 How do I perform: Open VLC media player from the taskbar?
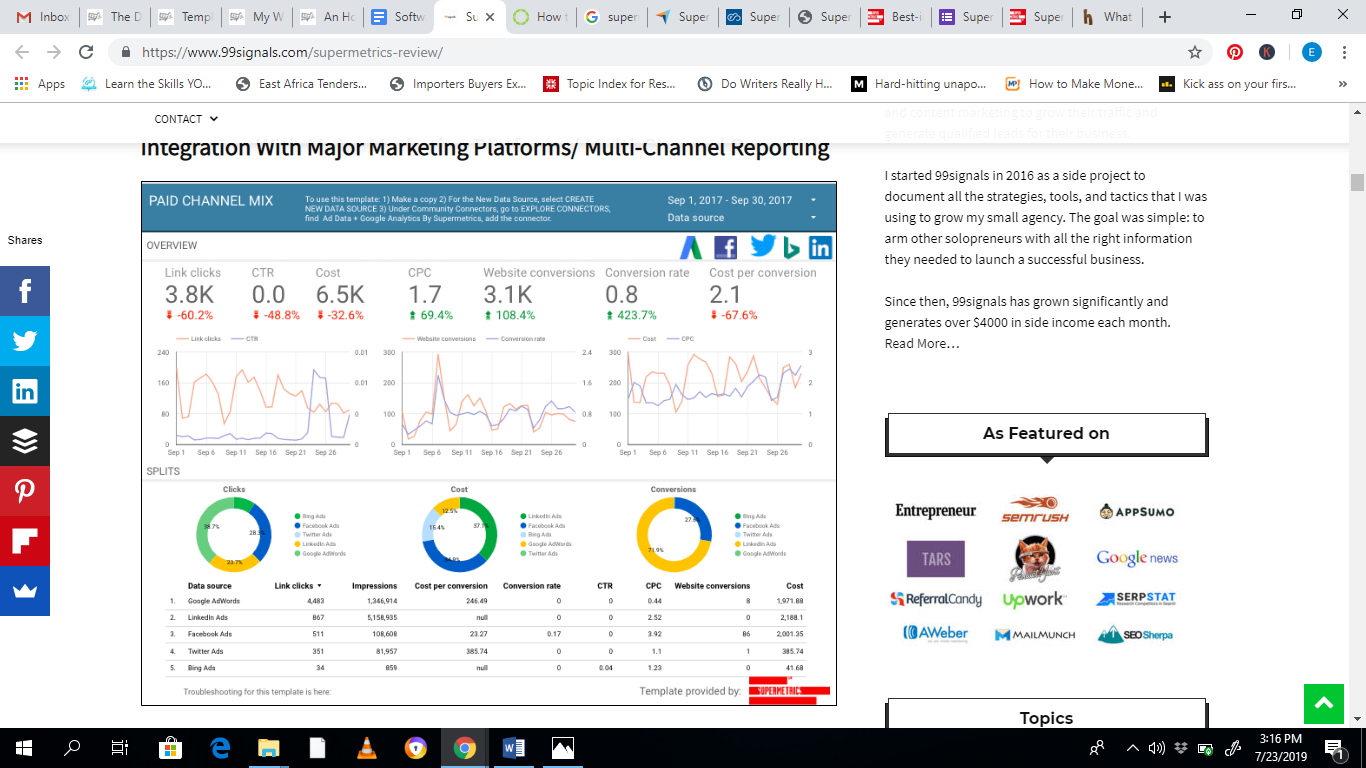(x=367, y=747)
